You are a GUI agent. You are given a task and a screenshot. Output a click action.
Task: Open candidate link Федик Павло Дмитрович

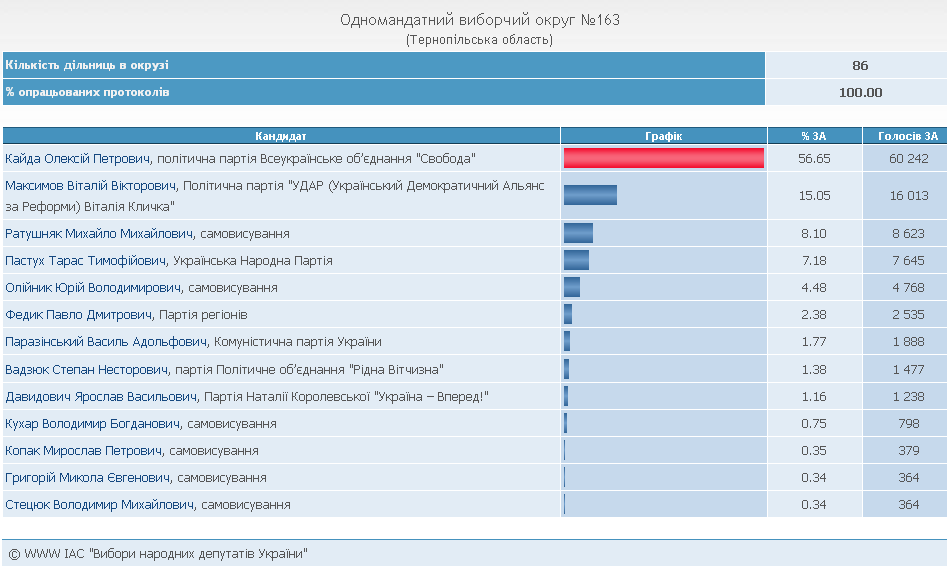[79, 315]
